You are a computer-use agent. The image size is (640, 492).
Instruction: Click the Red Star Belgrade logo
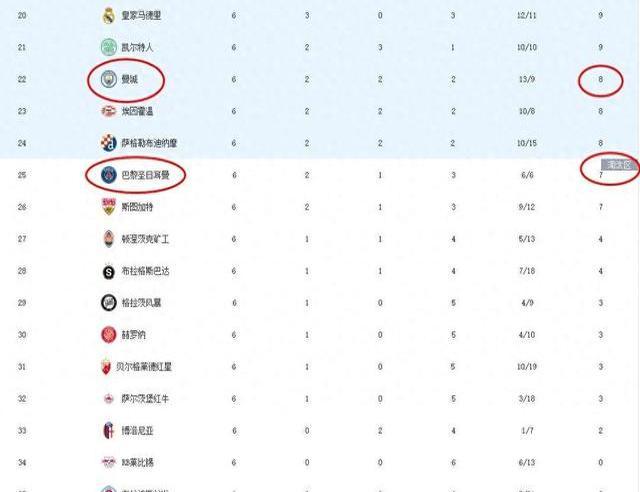click(x=106, y=366)
